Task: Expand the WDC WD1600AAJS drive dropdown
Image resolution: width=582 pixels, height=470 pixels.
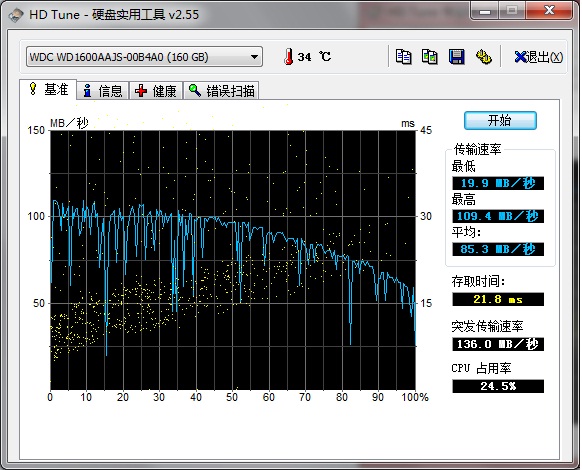Action: (x=144, y=57)
